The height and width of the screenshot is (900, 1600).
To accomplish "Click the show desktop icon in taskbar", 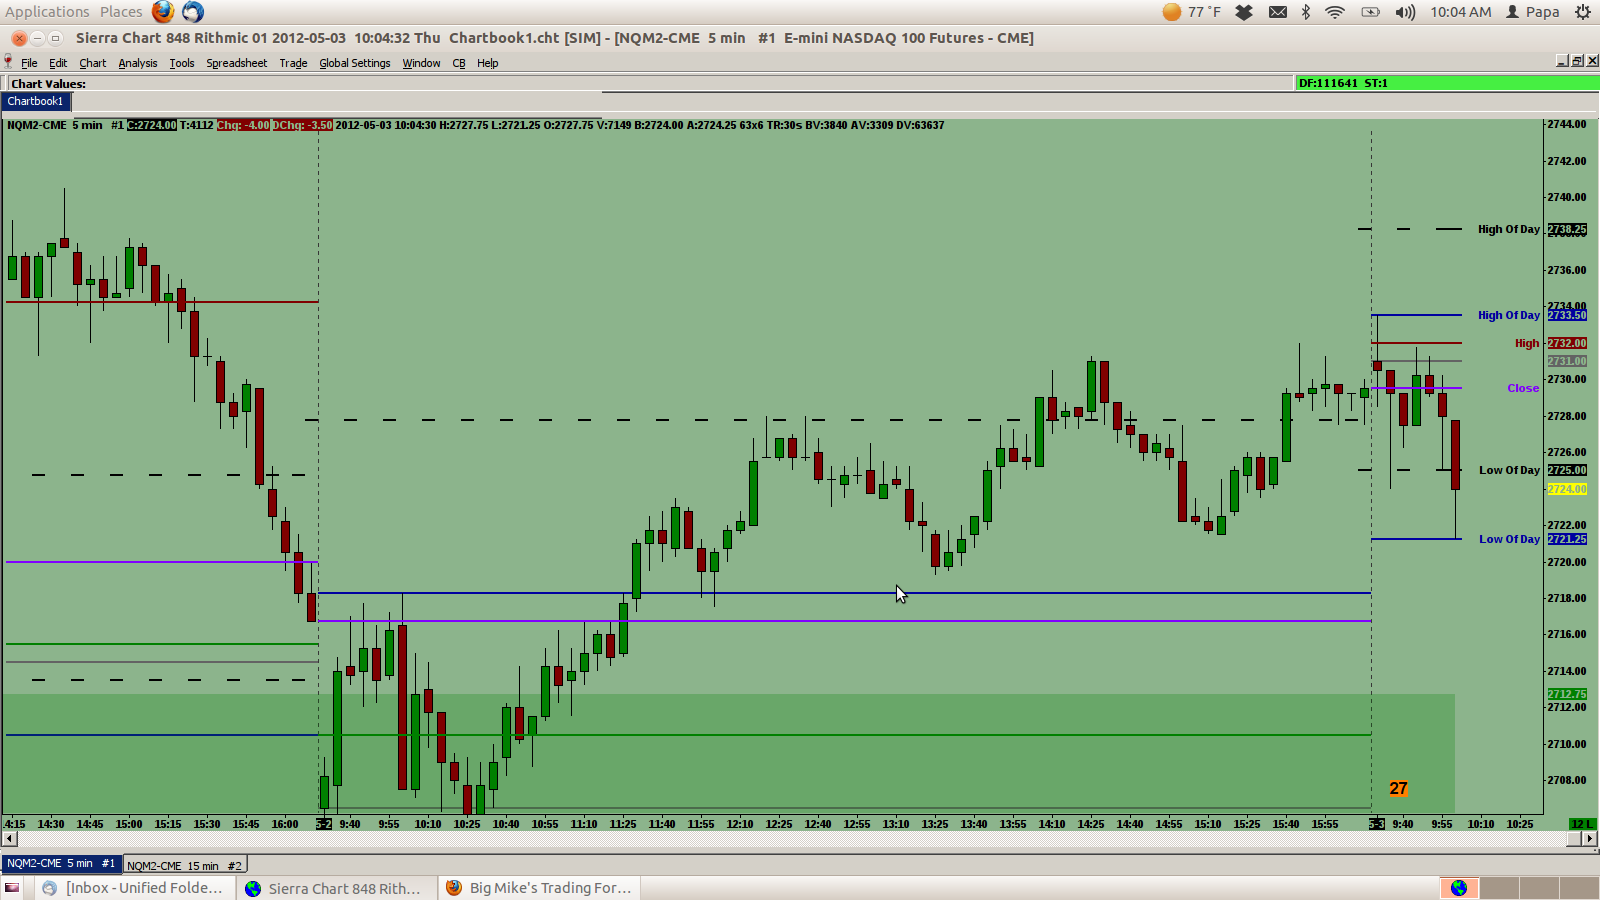I will coord(12,888).
